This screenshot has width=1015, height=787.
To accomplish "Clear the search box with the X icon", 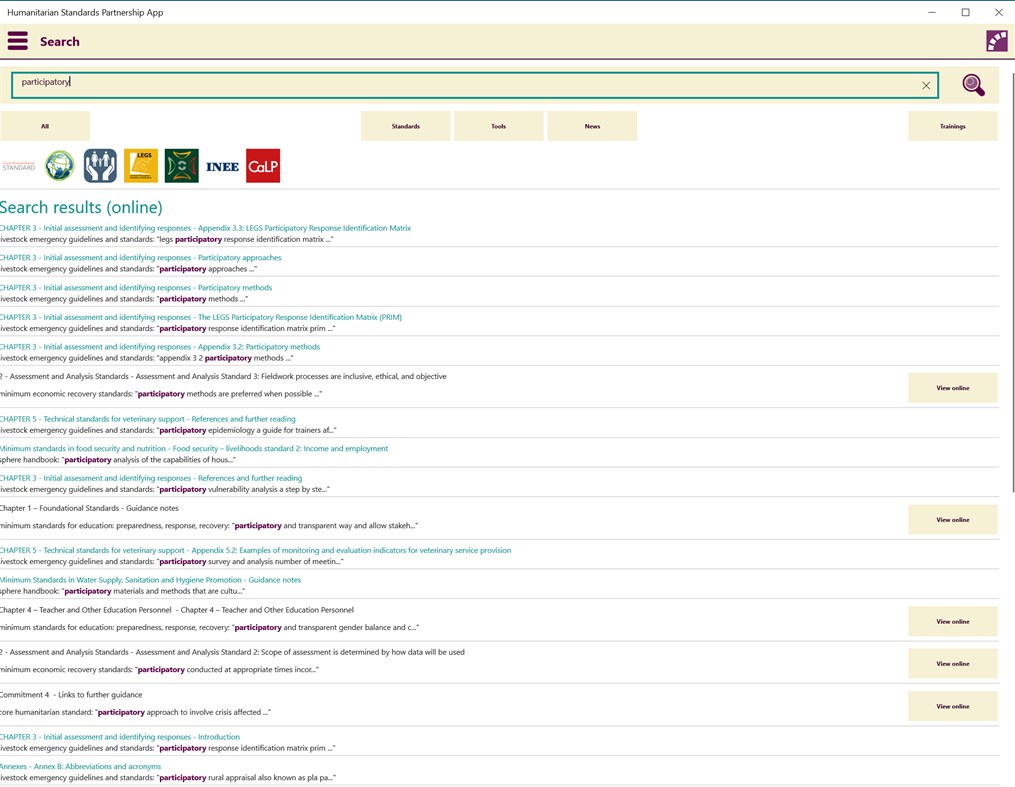I will coord(925,85).
